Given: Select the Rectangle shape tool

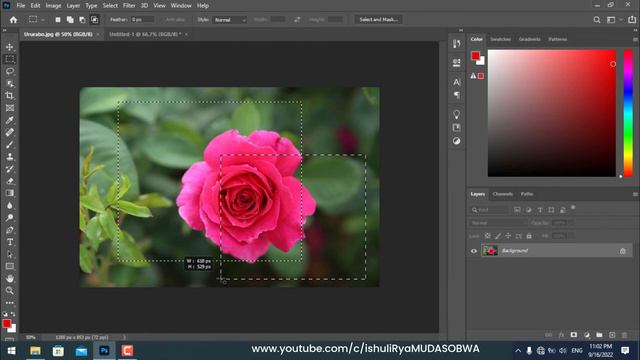Looking at the screenshot, I should [9, 267].
